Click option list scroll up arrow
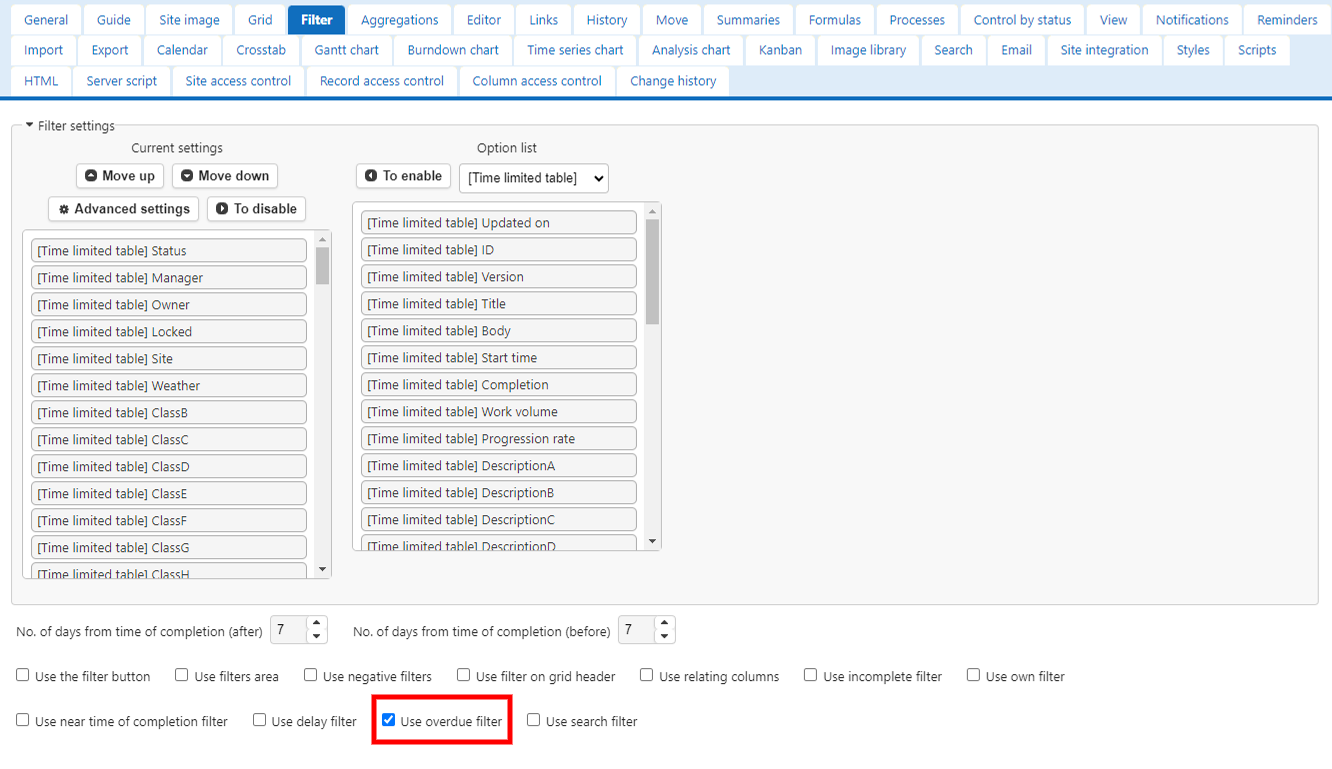Viewport: 1332px width, 769px height. (x=652, y=211)
